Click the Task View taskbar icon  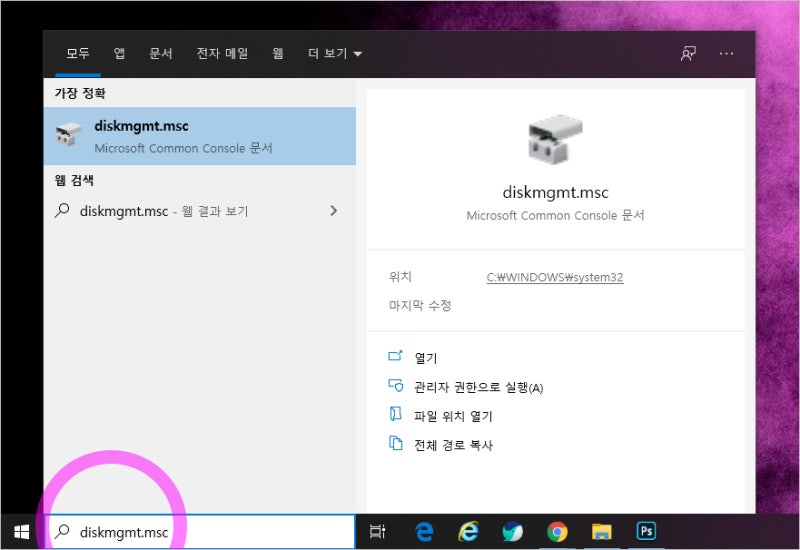(x=377, y=532)
